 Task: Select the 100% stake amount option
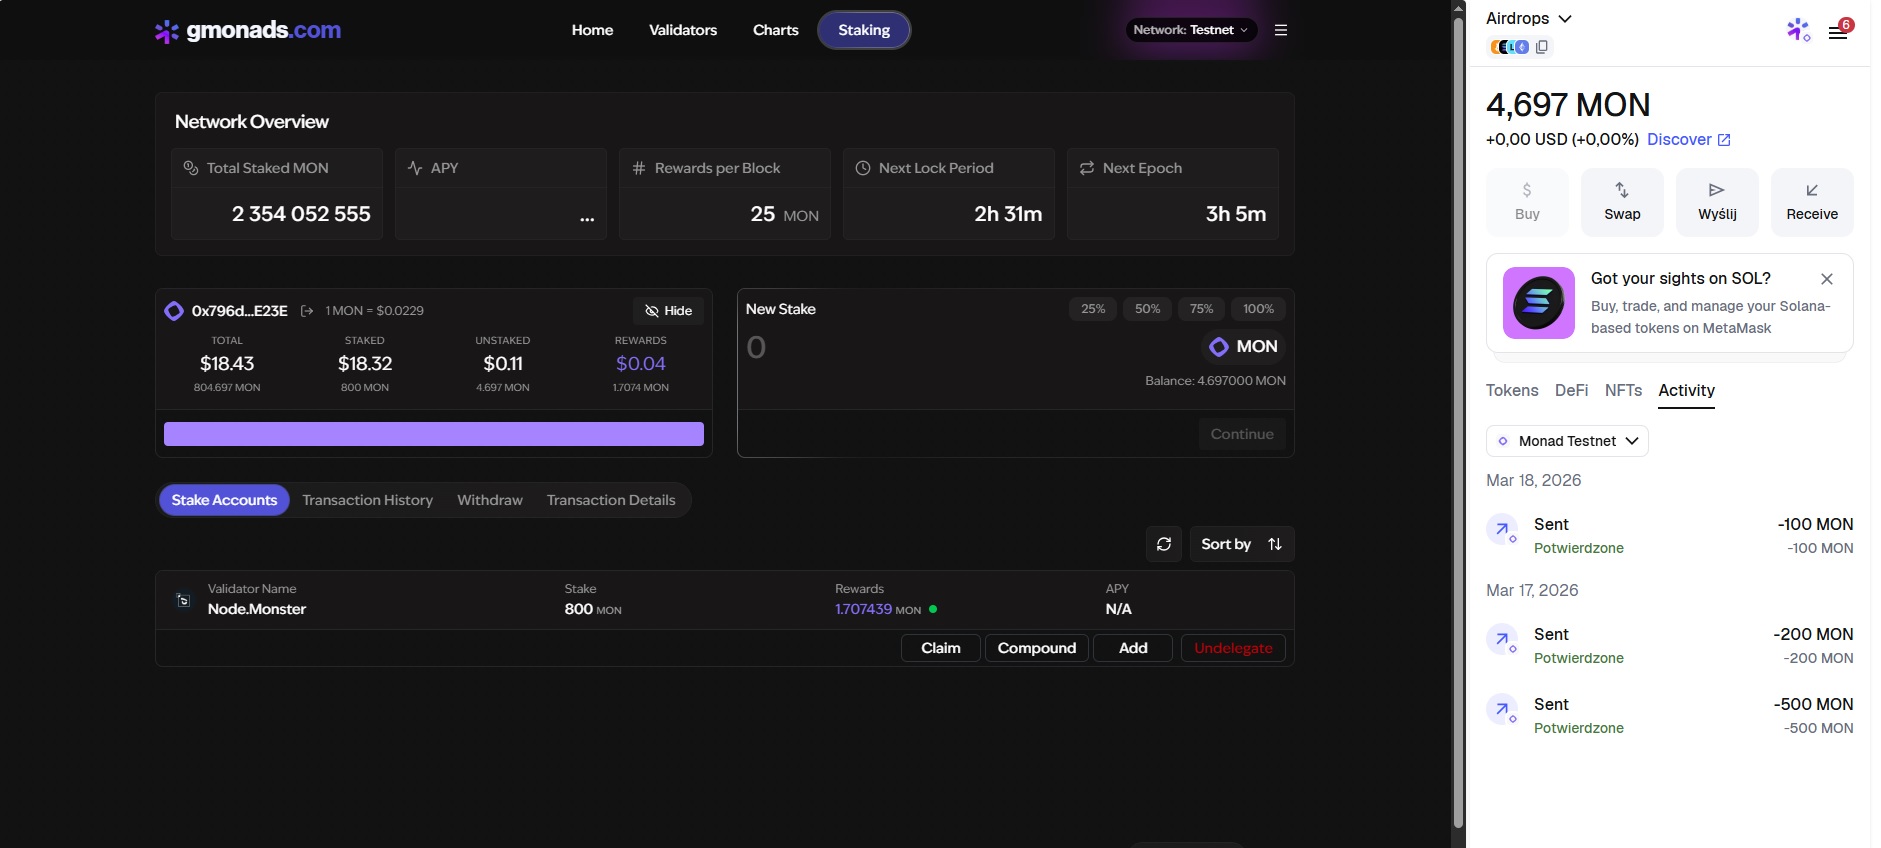[x=1258, y=309]
